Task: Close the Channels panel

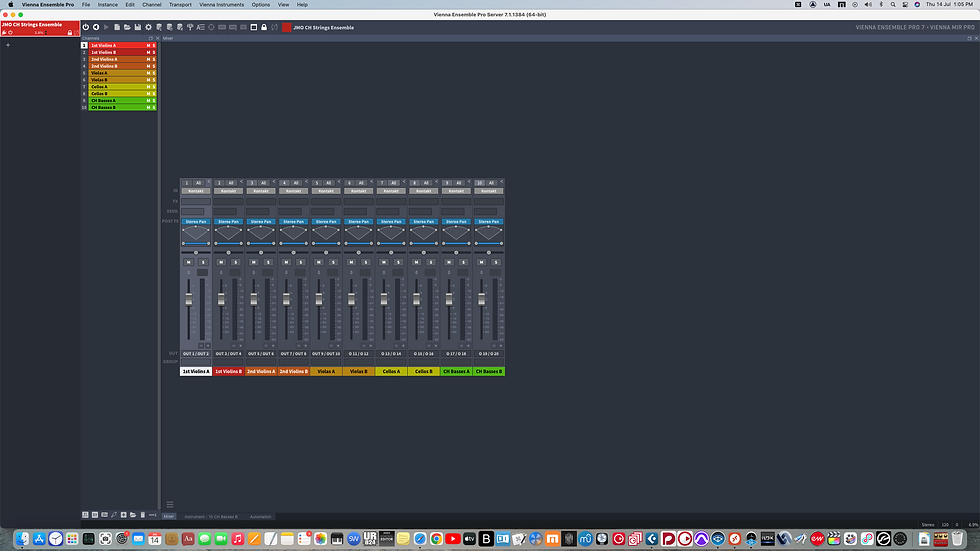Action: click(x=157, y=38)
